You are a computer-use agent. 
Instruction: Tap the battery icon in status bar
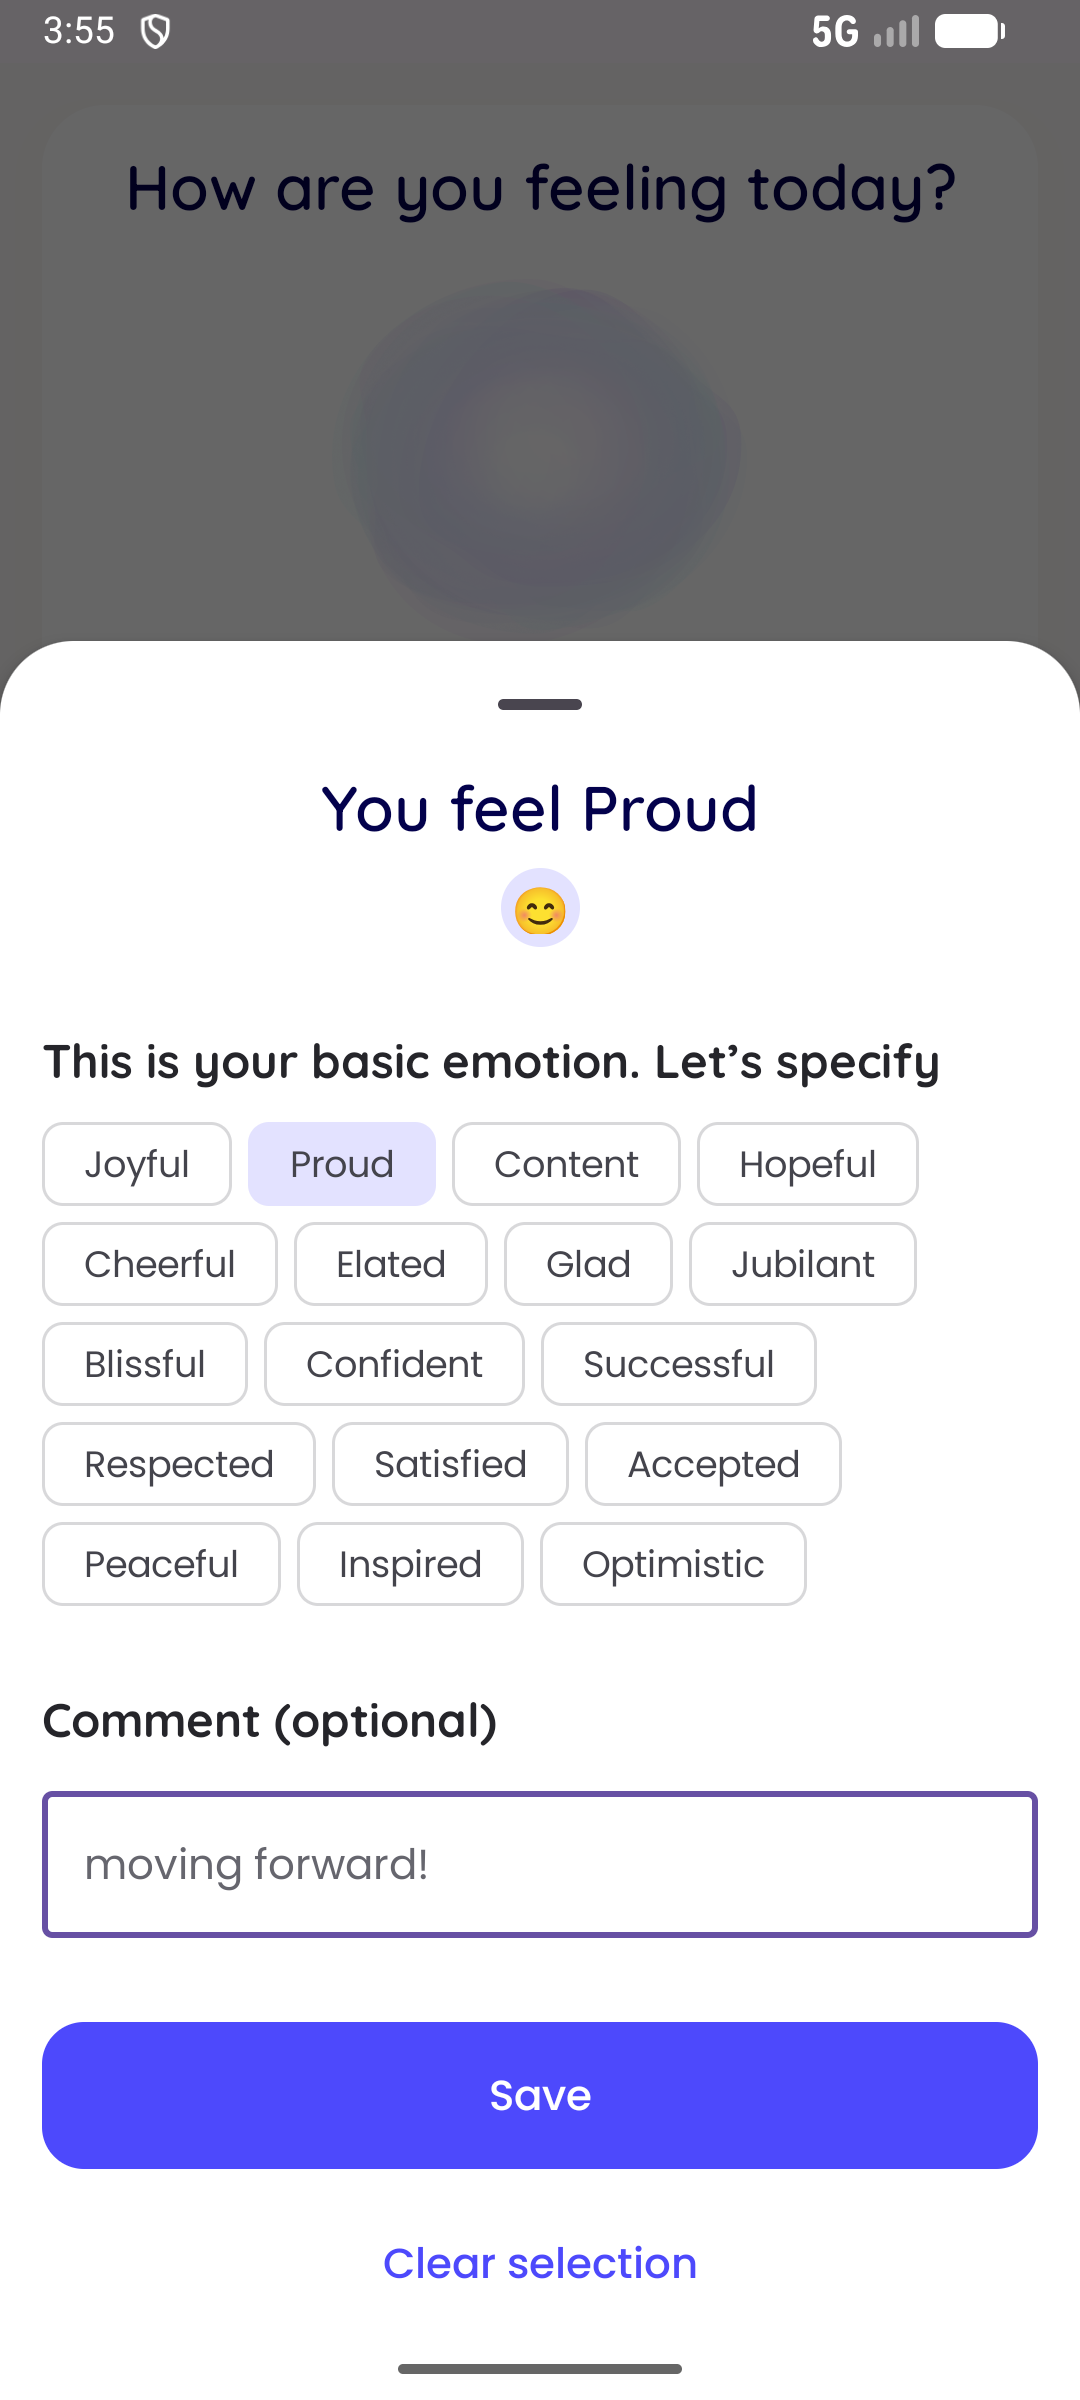point(969,31)
